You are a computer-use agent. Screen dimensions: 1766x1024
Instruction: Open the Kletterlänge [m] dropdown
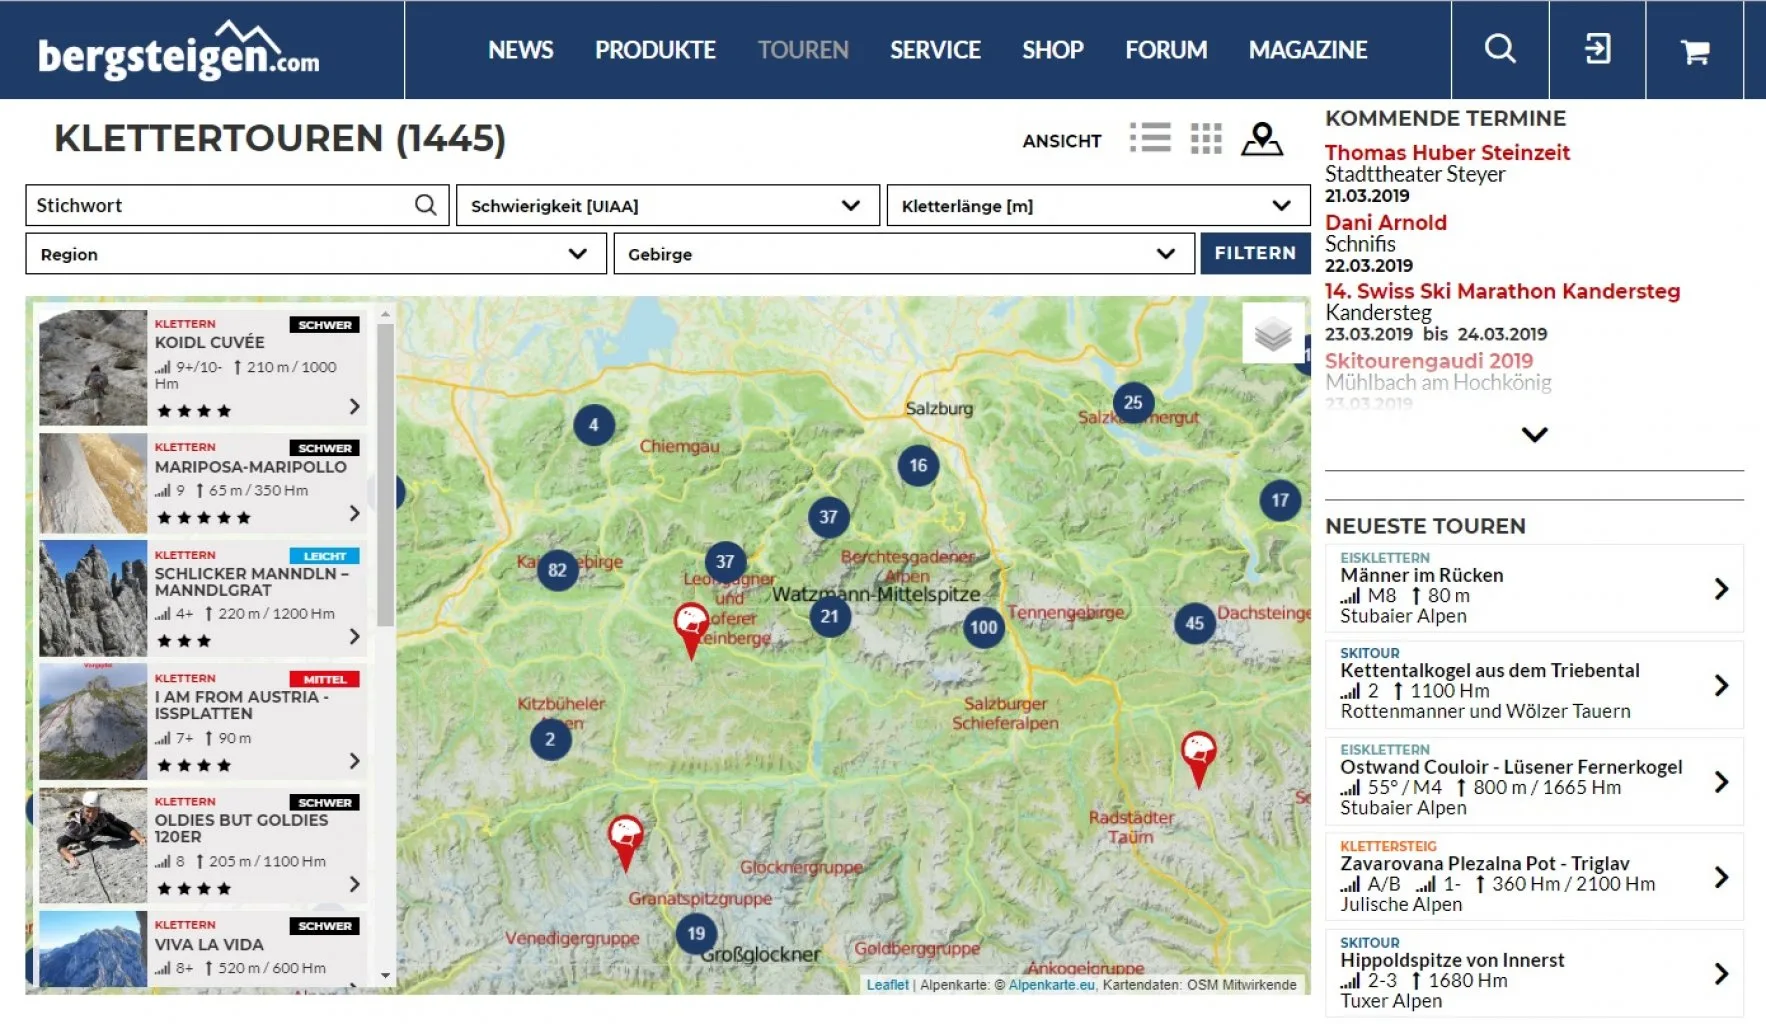pos(1097,206)
